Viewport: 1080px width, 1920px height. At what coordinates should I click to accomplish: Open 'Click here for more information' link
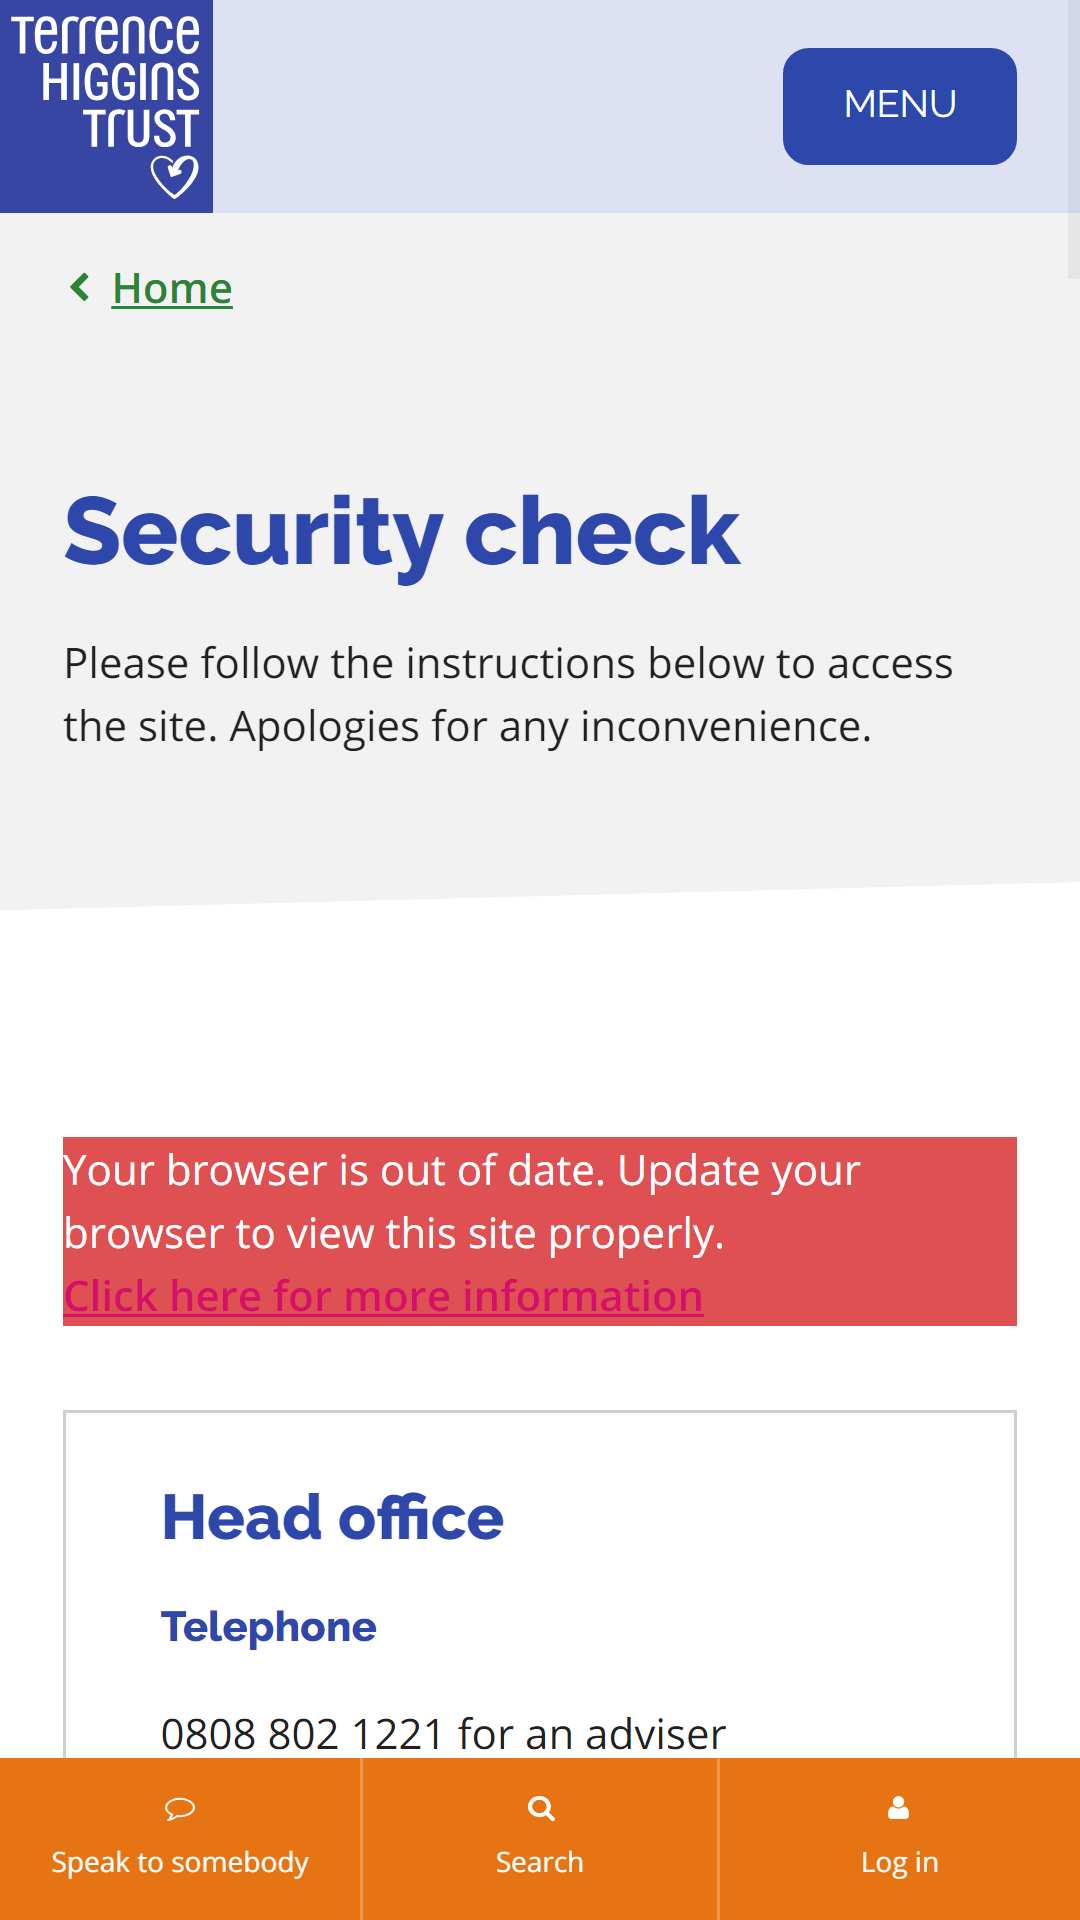point(383,1295)
